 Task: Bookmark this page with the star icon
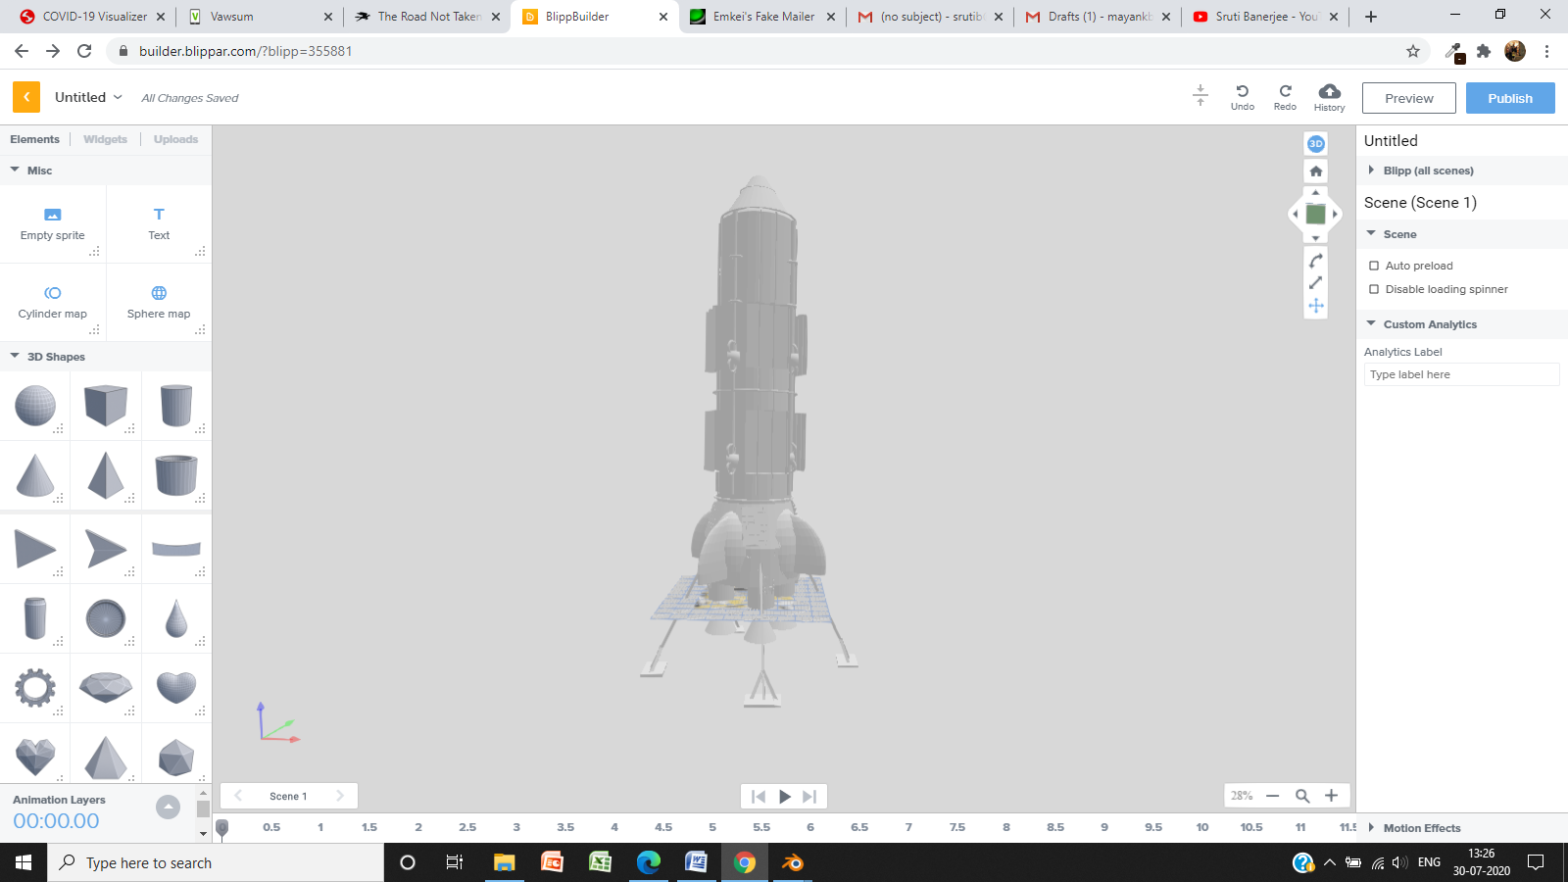click(x=1413, y=51)
